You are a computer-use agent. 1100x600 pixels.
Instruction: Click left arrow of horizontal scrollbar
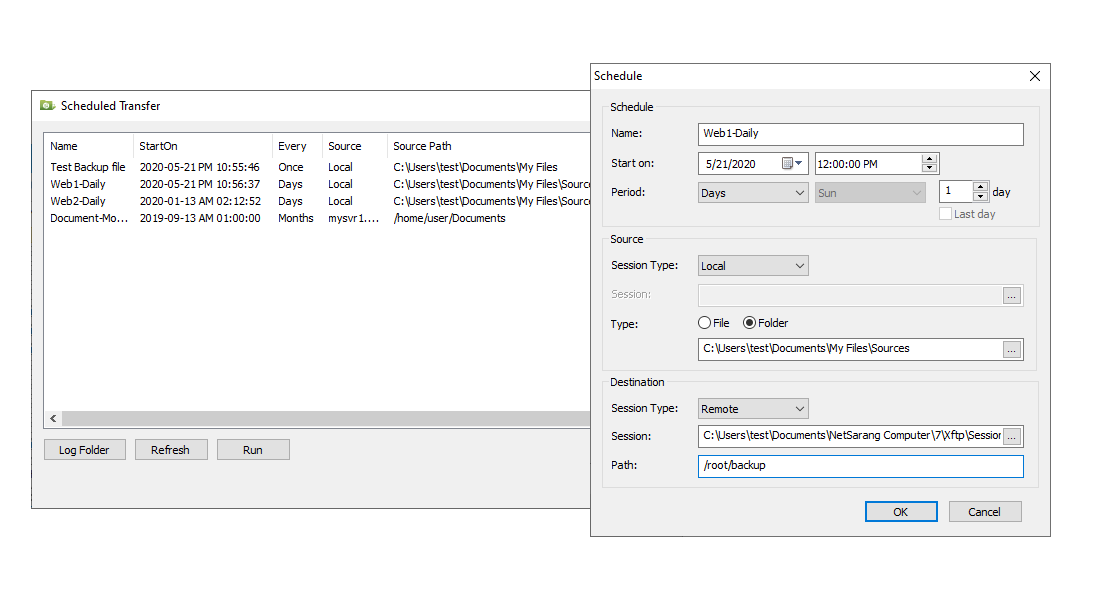53,418
